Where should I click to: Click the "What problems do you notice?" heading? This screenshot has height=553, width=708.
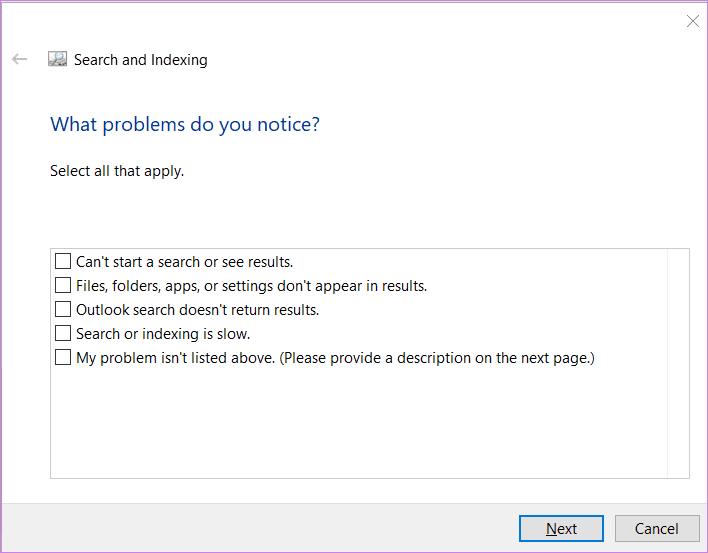coord(185,124)
